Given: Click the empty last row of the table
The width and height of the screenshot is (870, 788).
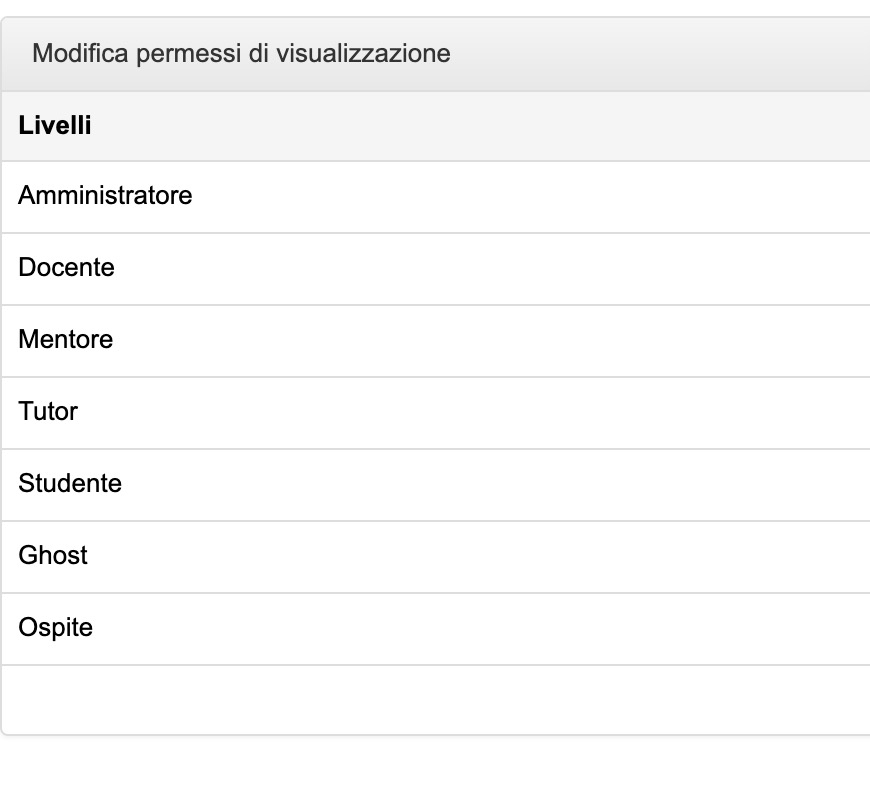Looking at the screenshot, I should [435, 699].
